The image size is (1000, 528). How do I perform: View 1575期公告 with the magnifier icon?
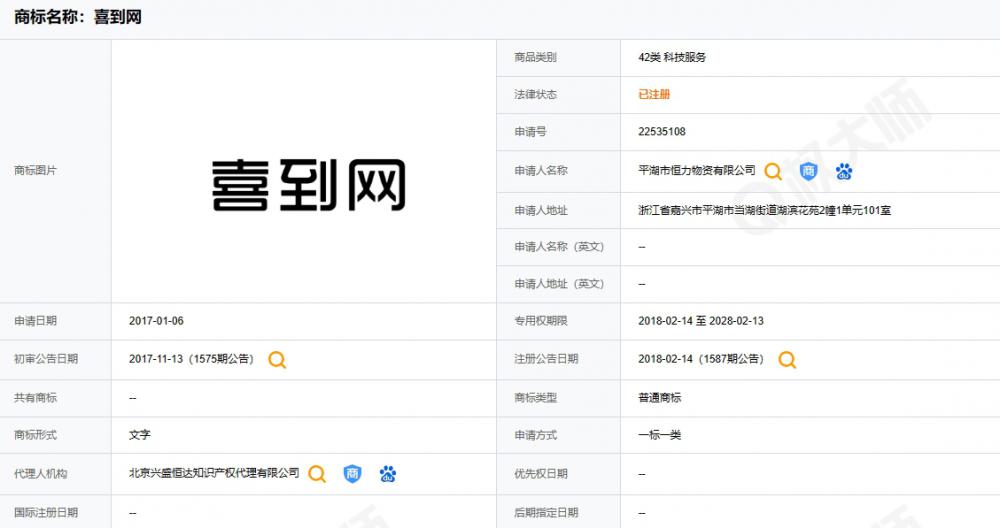tap(277, 360)
